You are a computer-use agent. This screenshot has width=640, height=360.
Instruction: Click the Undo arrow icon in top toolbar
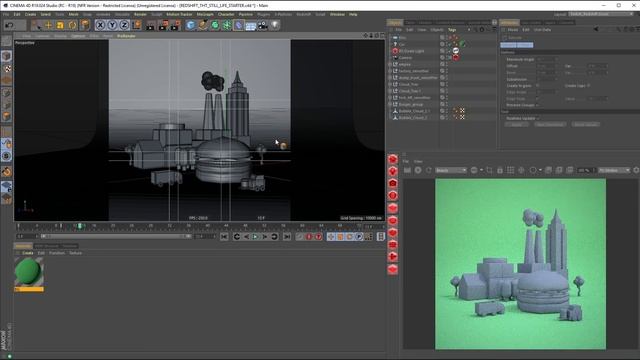coord(9,25)
